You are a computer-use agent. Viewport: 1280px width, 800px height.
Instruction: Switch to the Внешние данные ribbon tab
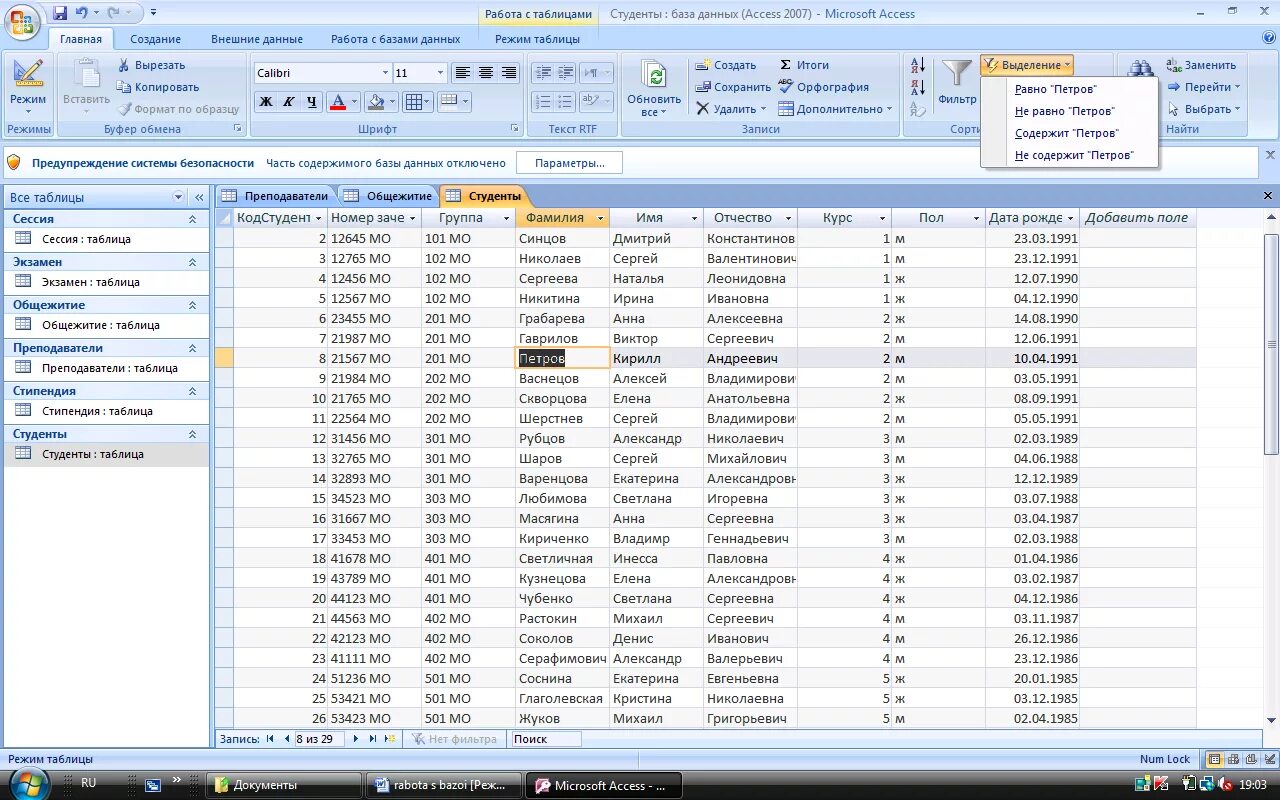[x=257, y=39]
